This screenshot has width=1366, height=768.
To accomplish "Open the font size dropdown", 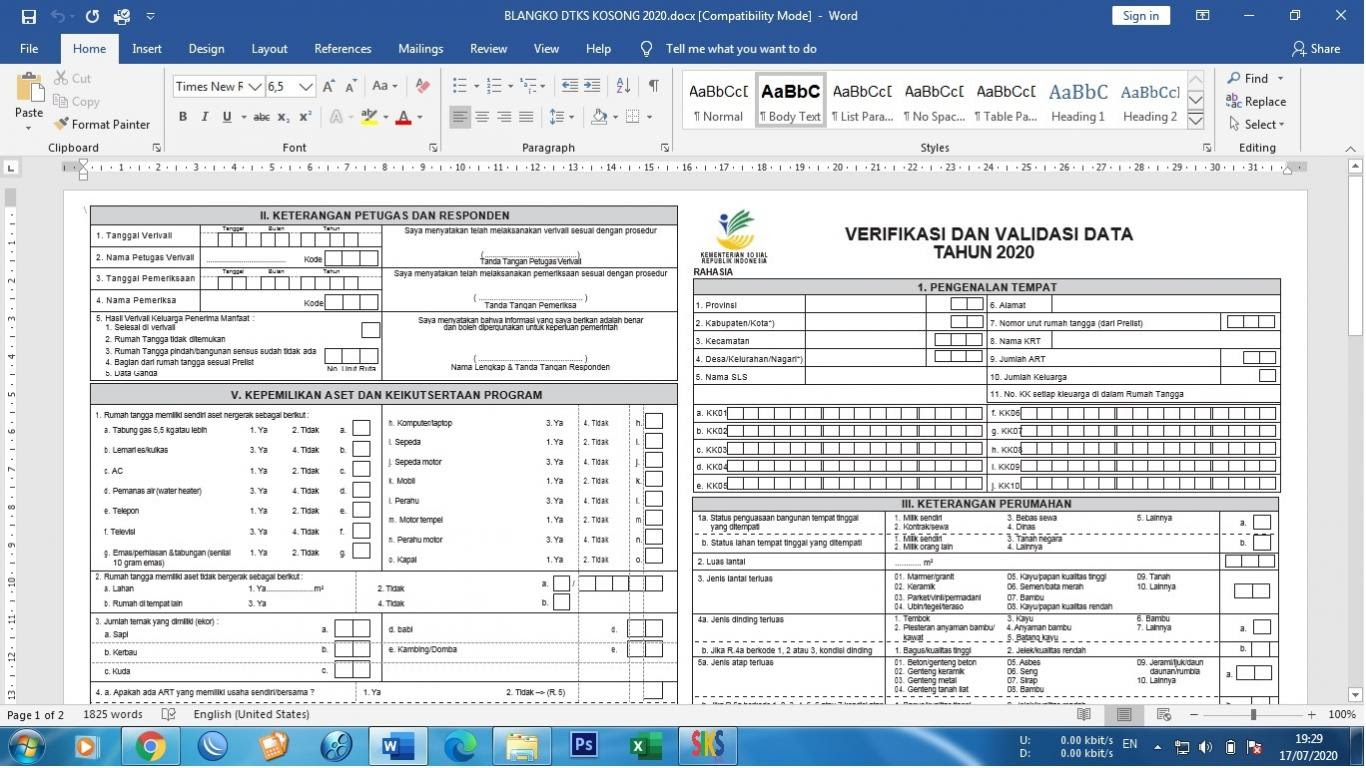I will coord(306,87).
